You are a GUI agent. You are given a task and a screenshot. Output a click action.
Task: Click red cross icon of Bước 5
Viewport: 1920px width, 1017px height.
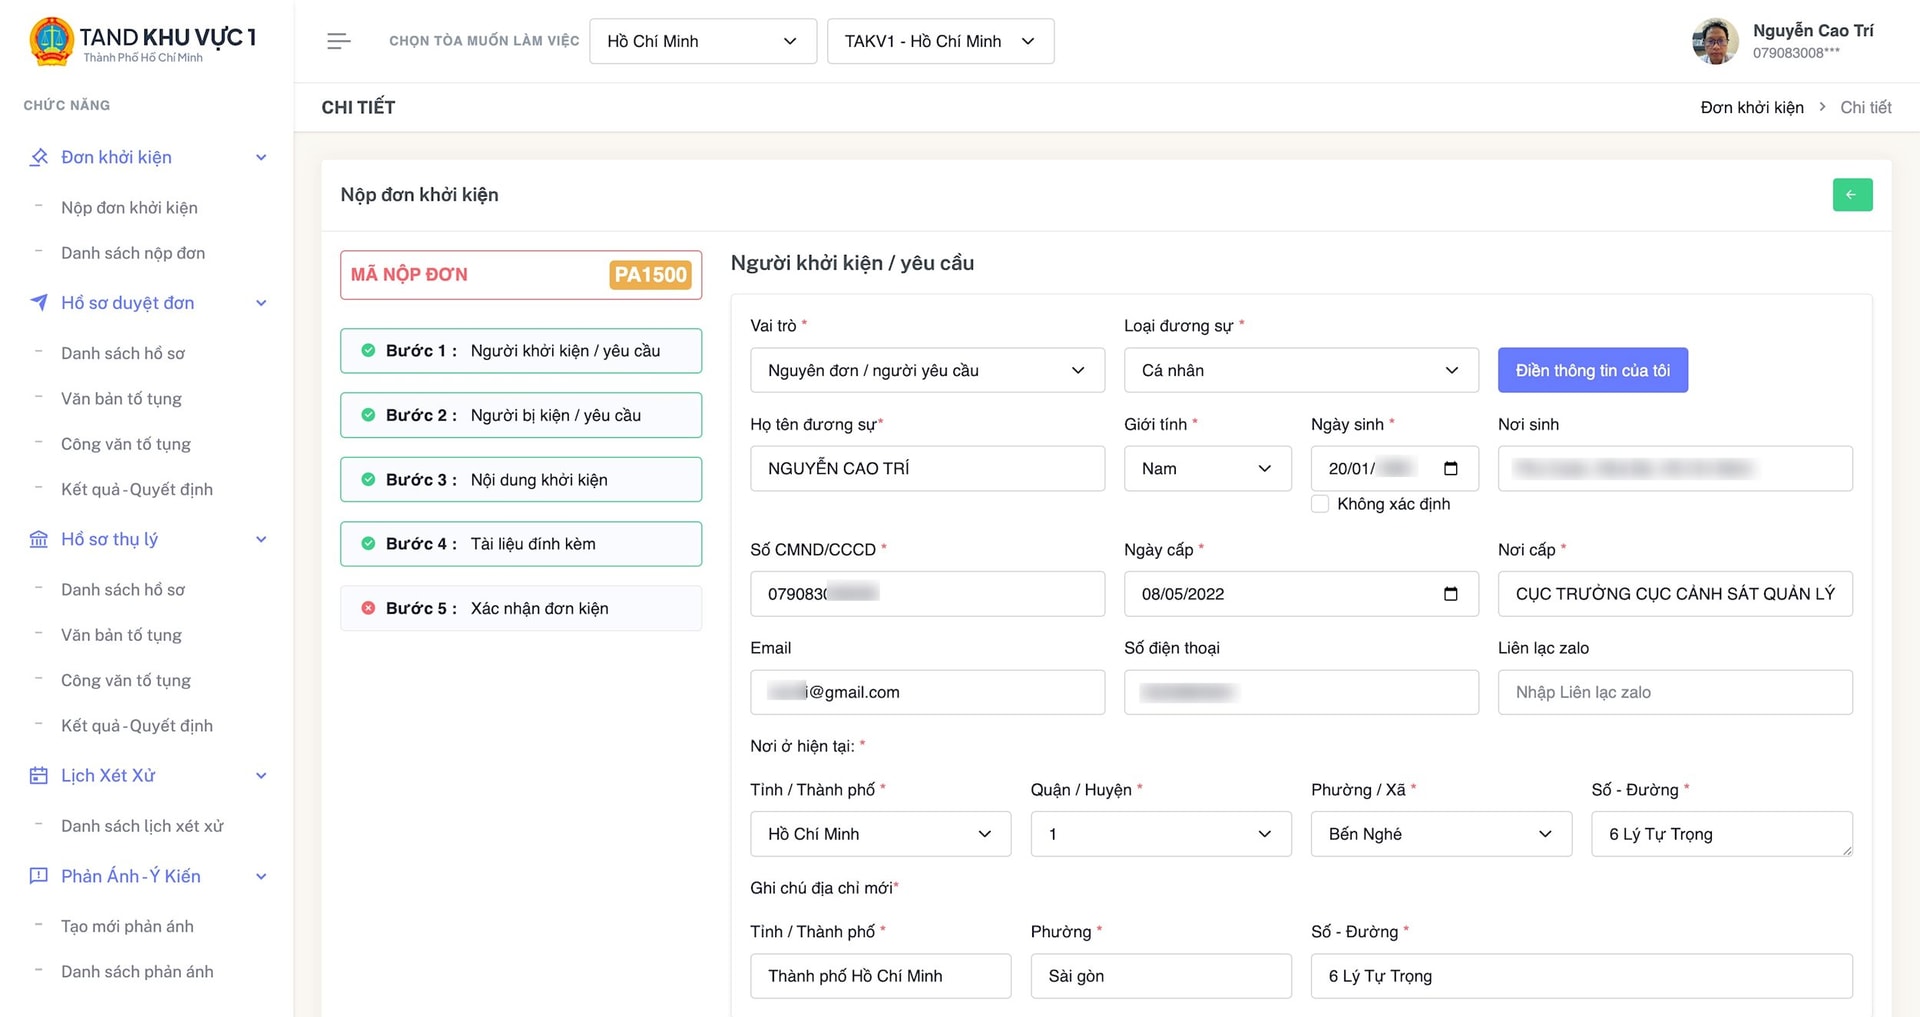(368, 608)
